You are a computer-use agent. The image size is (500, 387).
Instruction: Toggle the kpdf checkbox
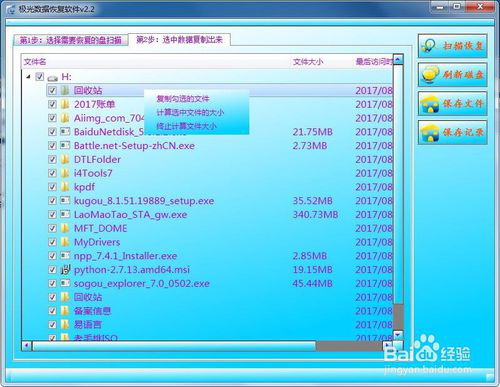point(52,187)
